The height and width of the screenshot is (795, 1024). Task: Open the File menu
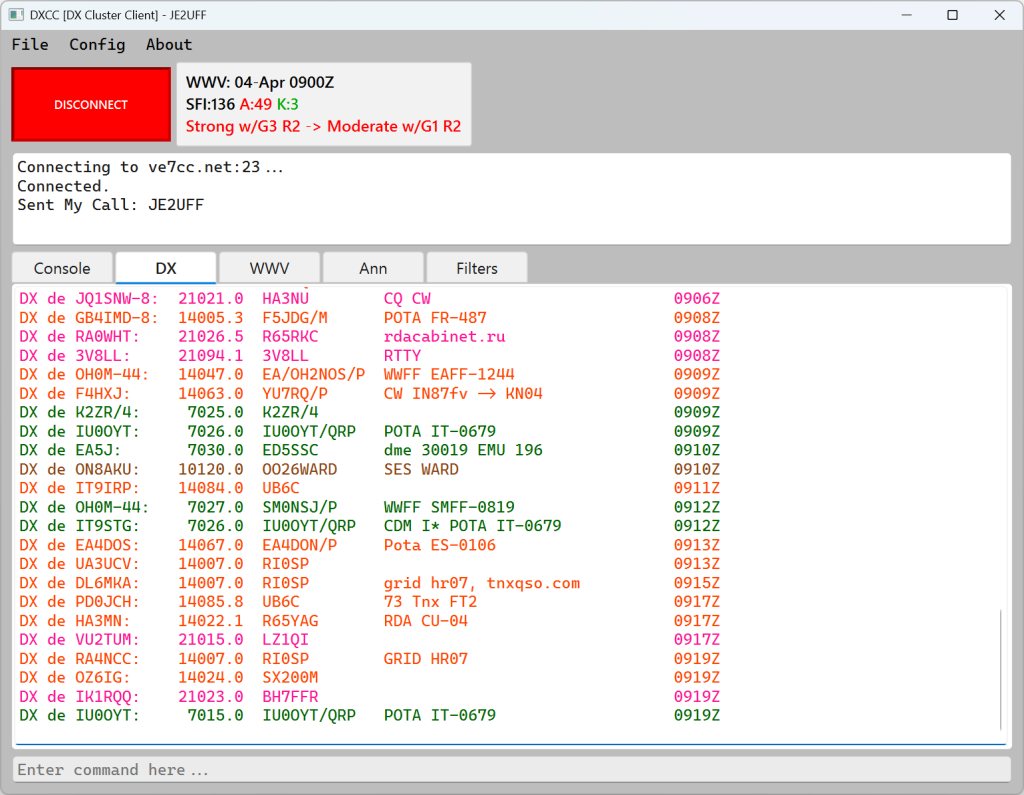tap(29, 44)
